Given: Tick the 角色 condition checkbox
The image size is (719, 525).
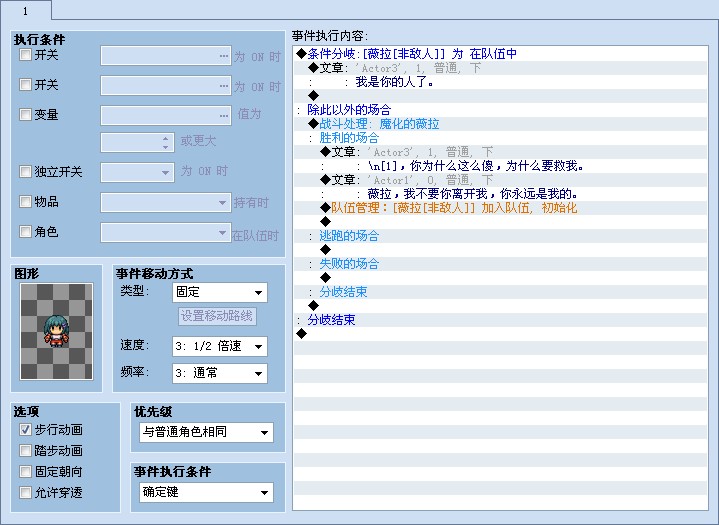Looking at the screenshot, I should pyautogui.click(x=25, y=232).
